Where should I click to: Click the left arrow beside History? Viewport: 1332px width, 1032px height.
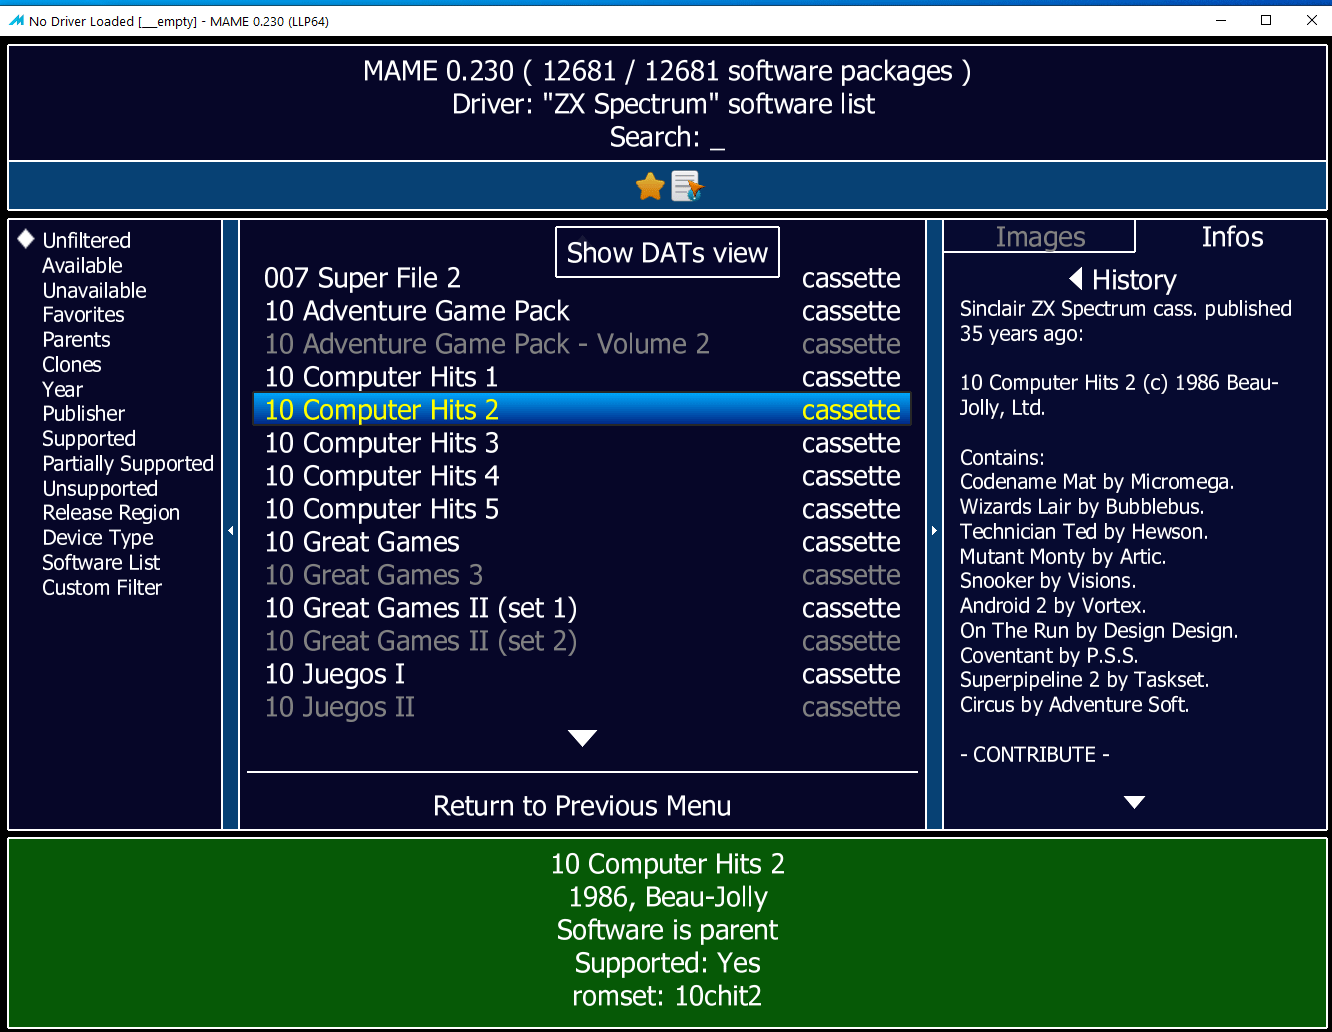click(1076, 279)
